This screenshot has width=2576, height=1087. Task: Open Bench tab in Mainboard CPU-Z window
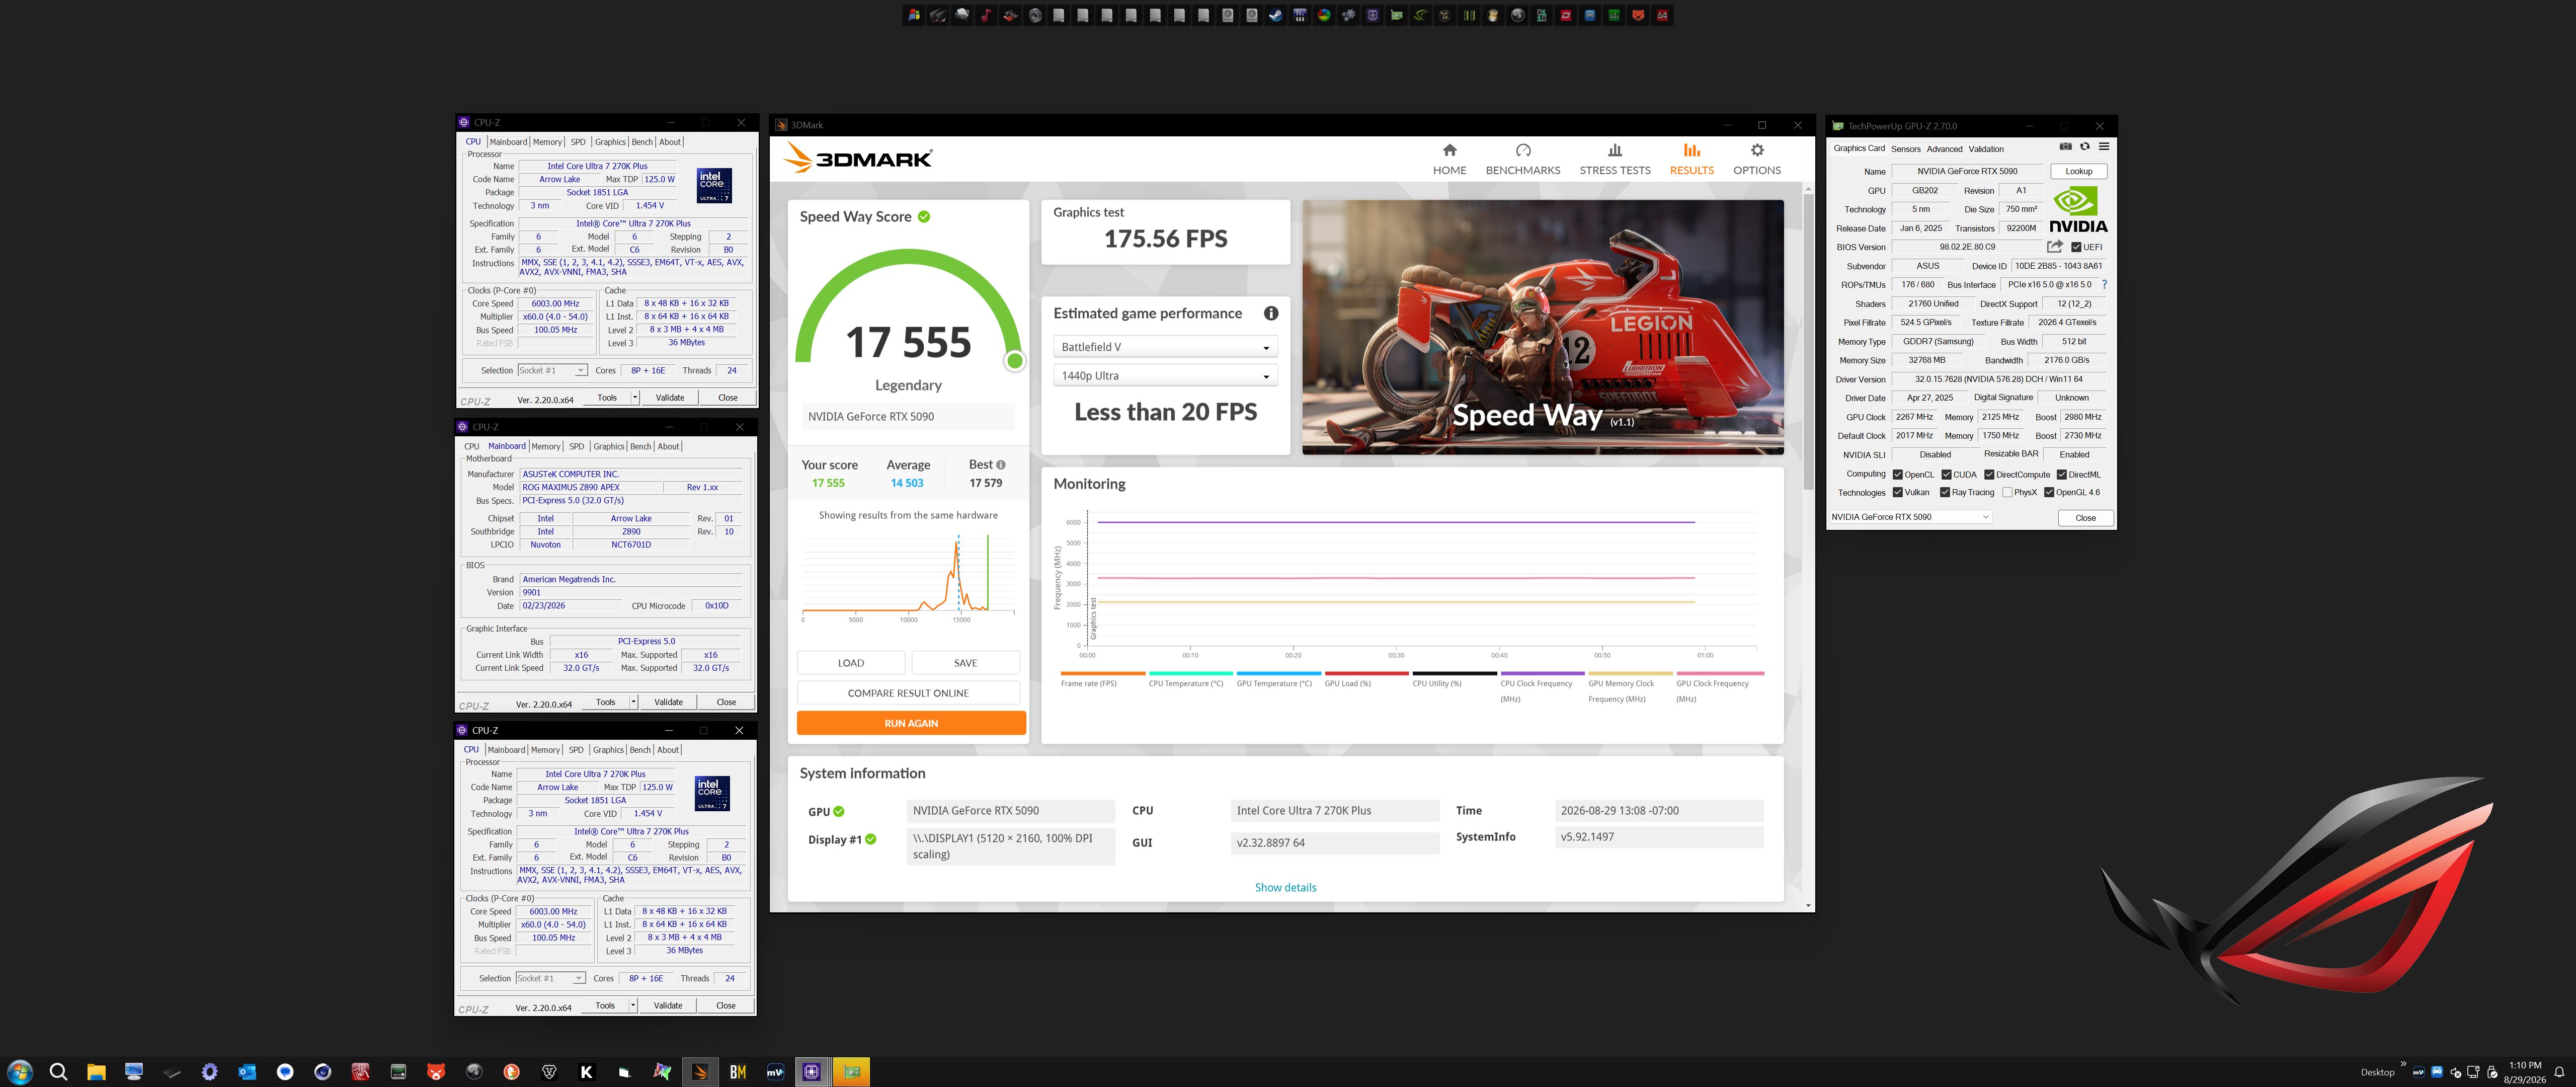(641, 446)
